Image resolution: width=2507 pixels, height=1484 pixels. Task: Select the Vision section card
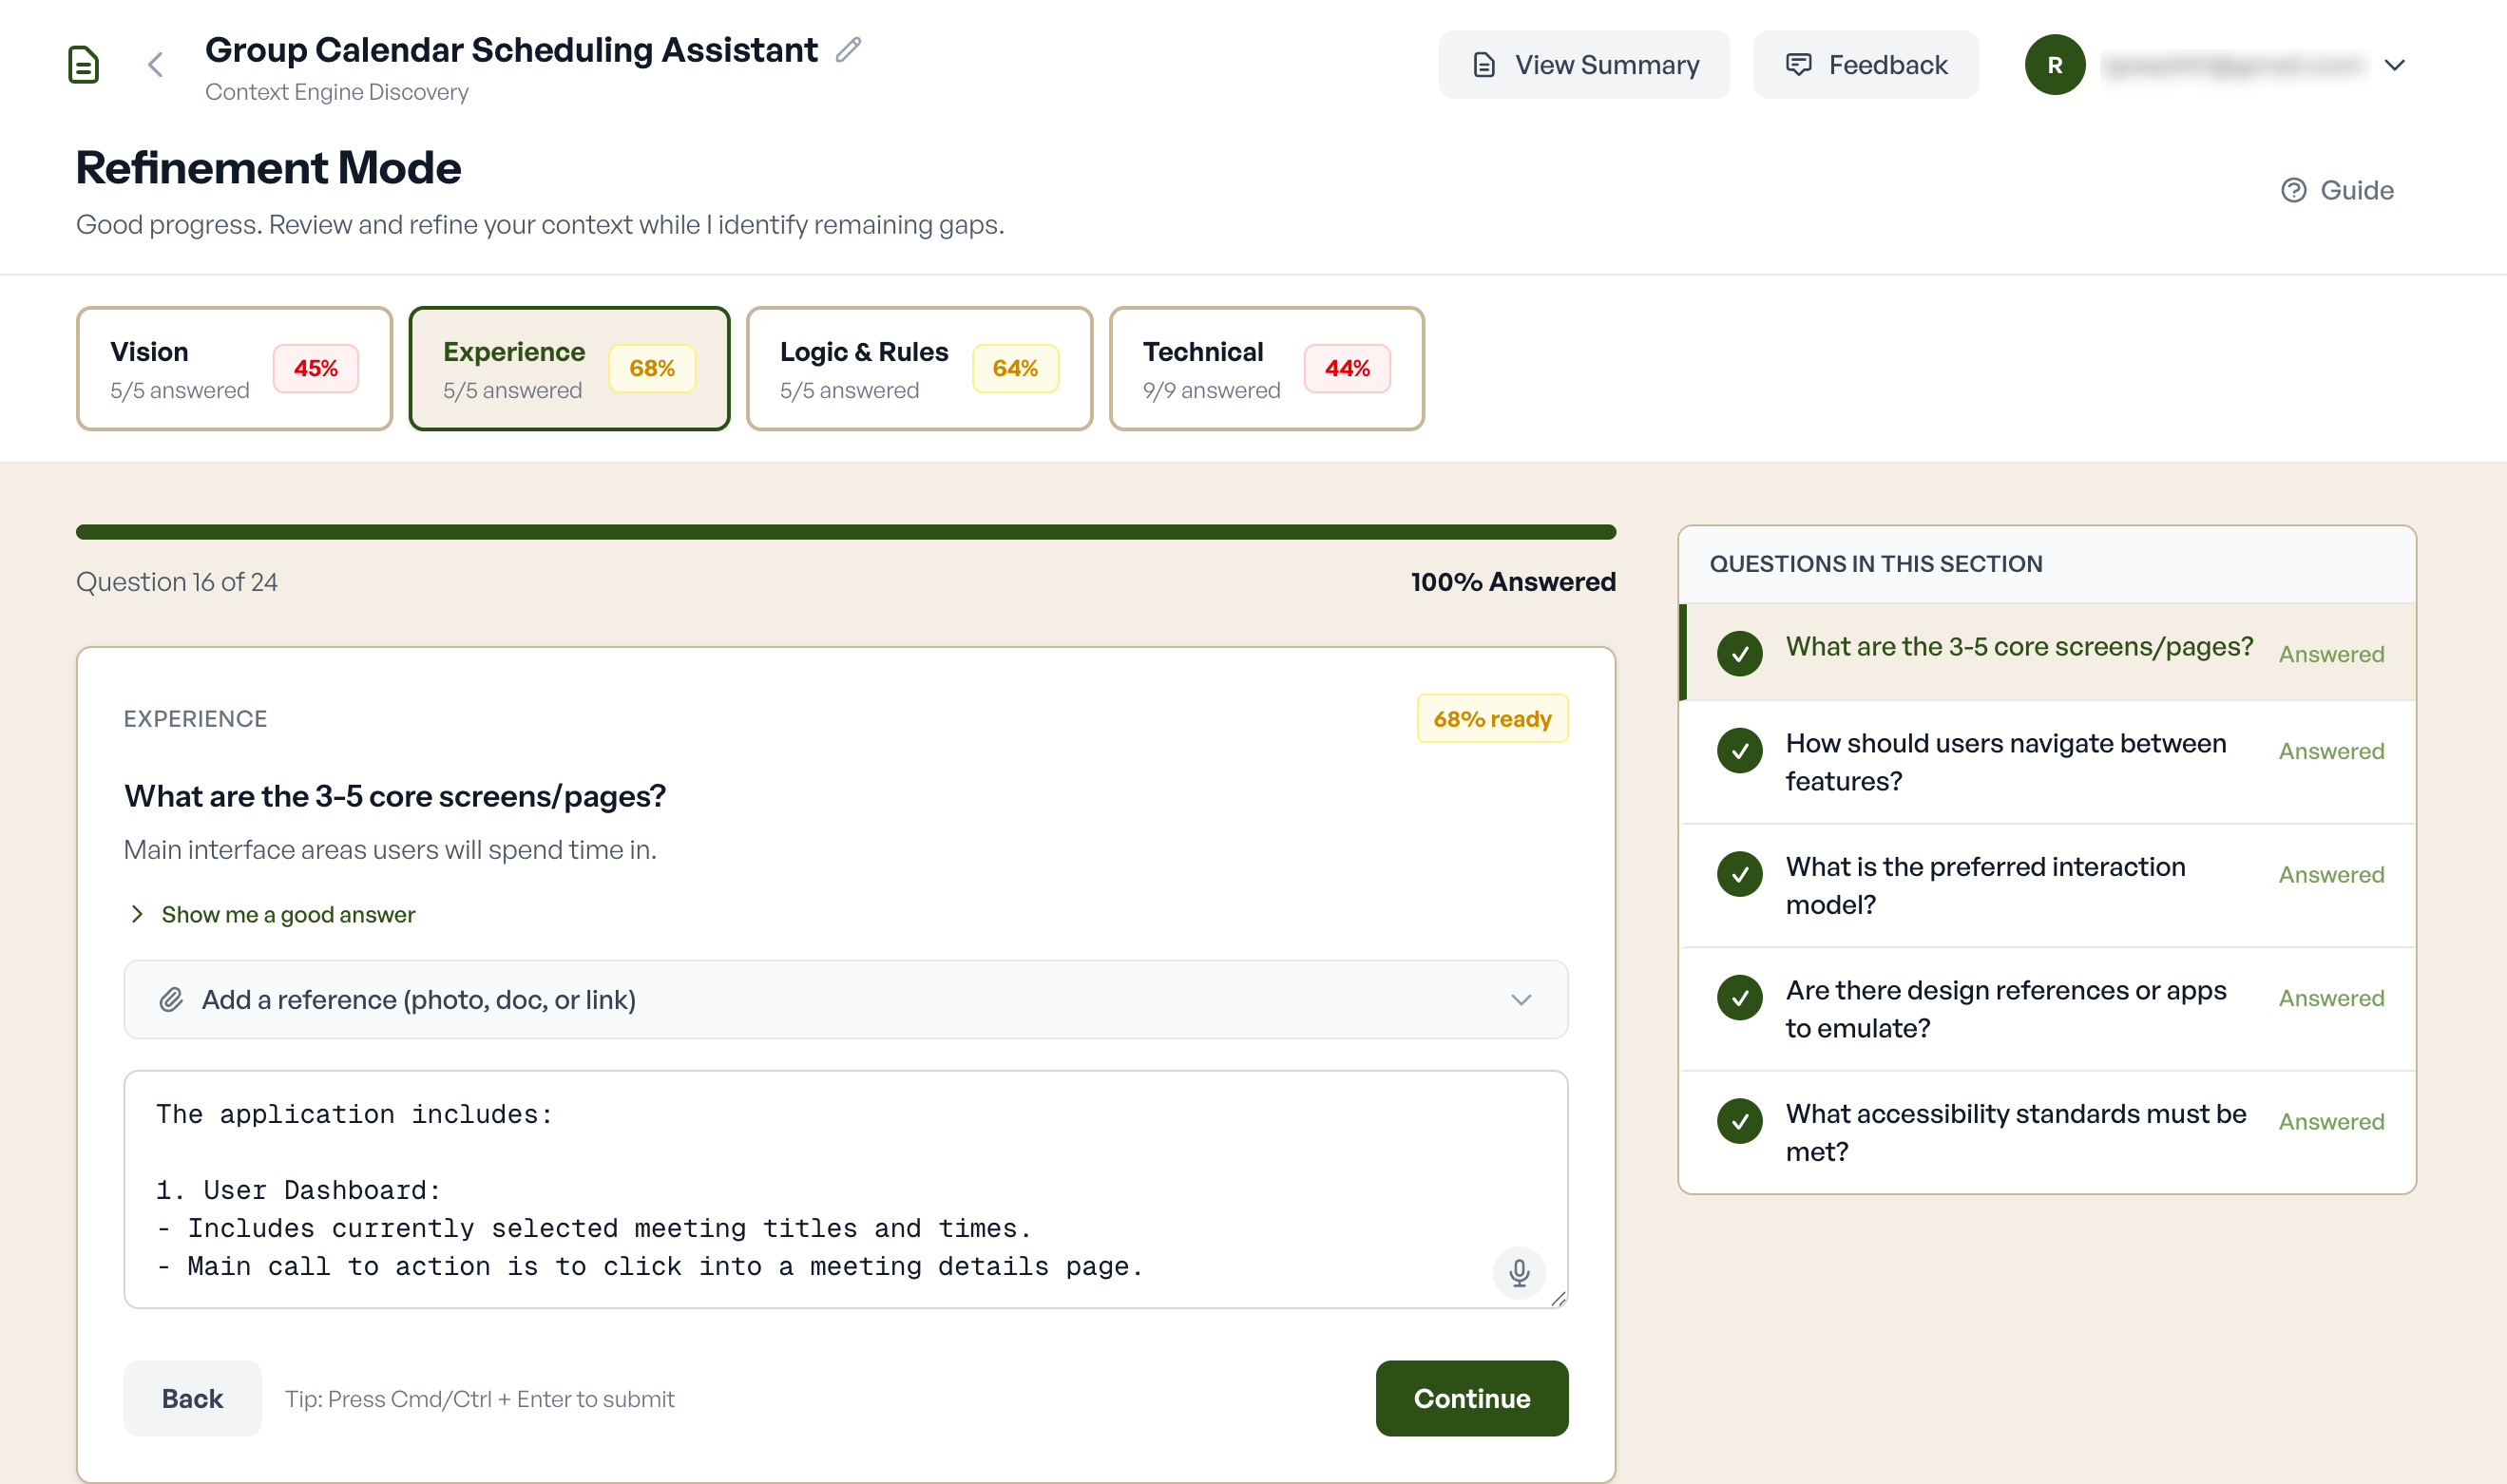pyautogui.click(x=234, y=368)
